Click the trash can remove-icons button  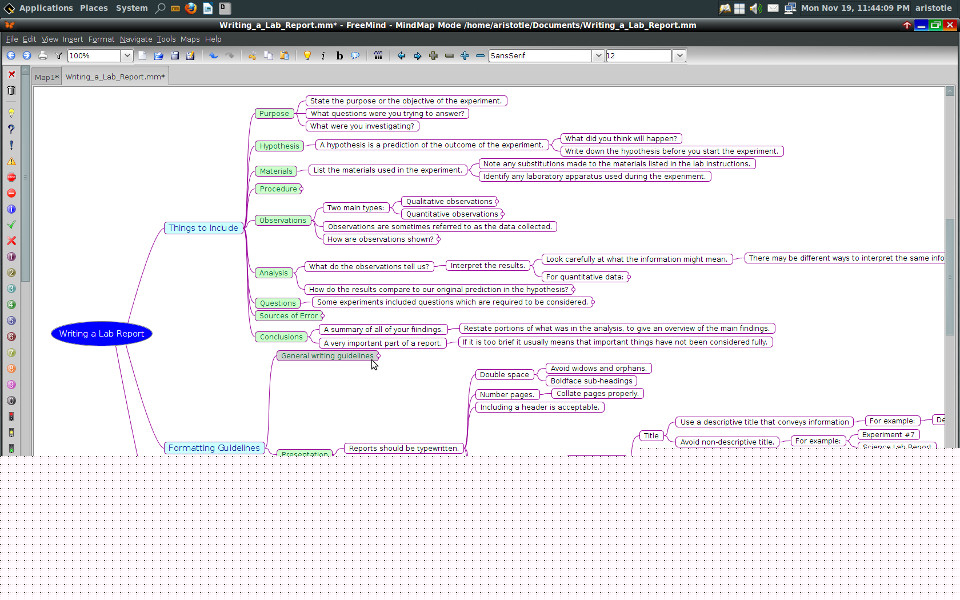(11, 91)
